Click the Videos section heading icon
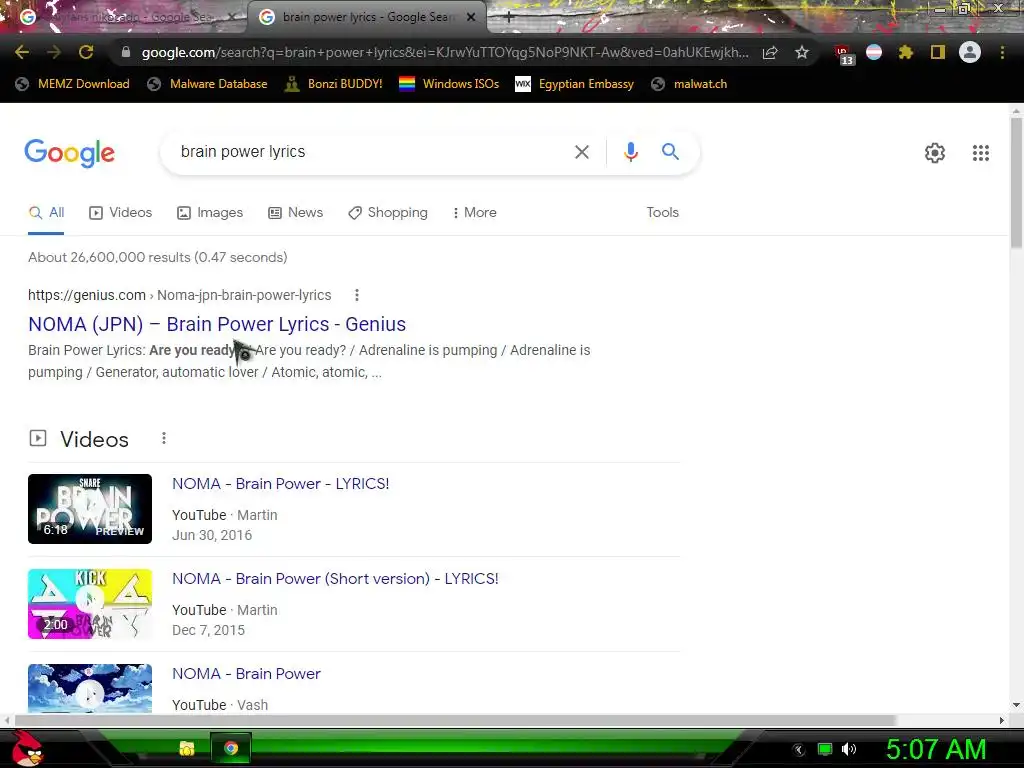 [38, 438]
